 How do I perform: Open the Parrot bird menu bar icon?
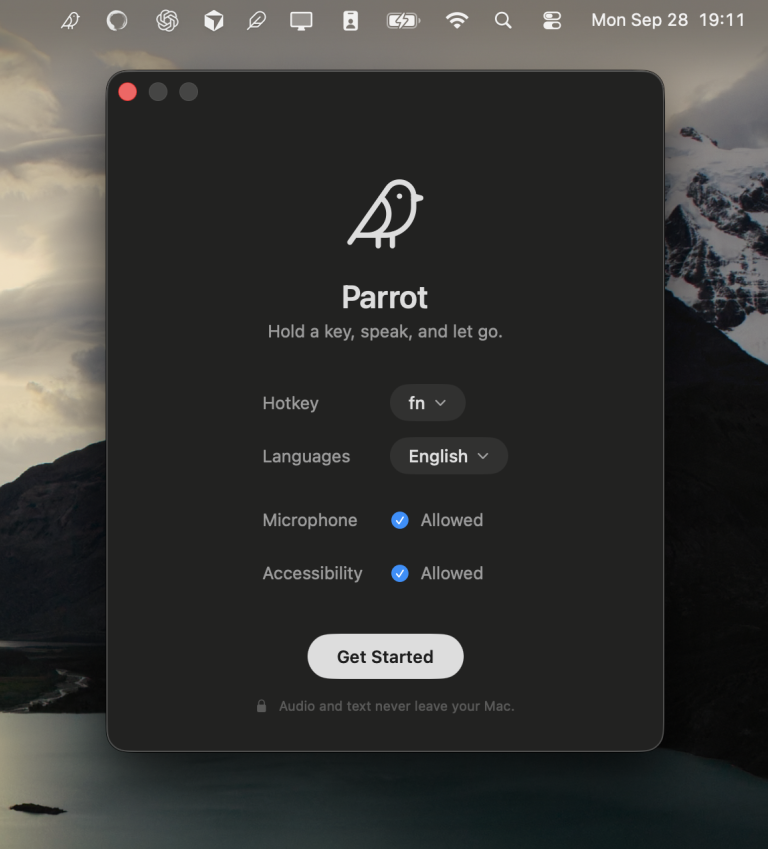coord(70,21)
